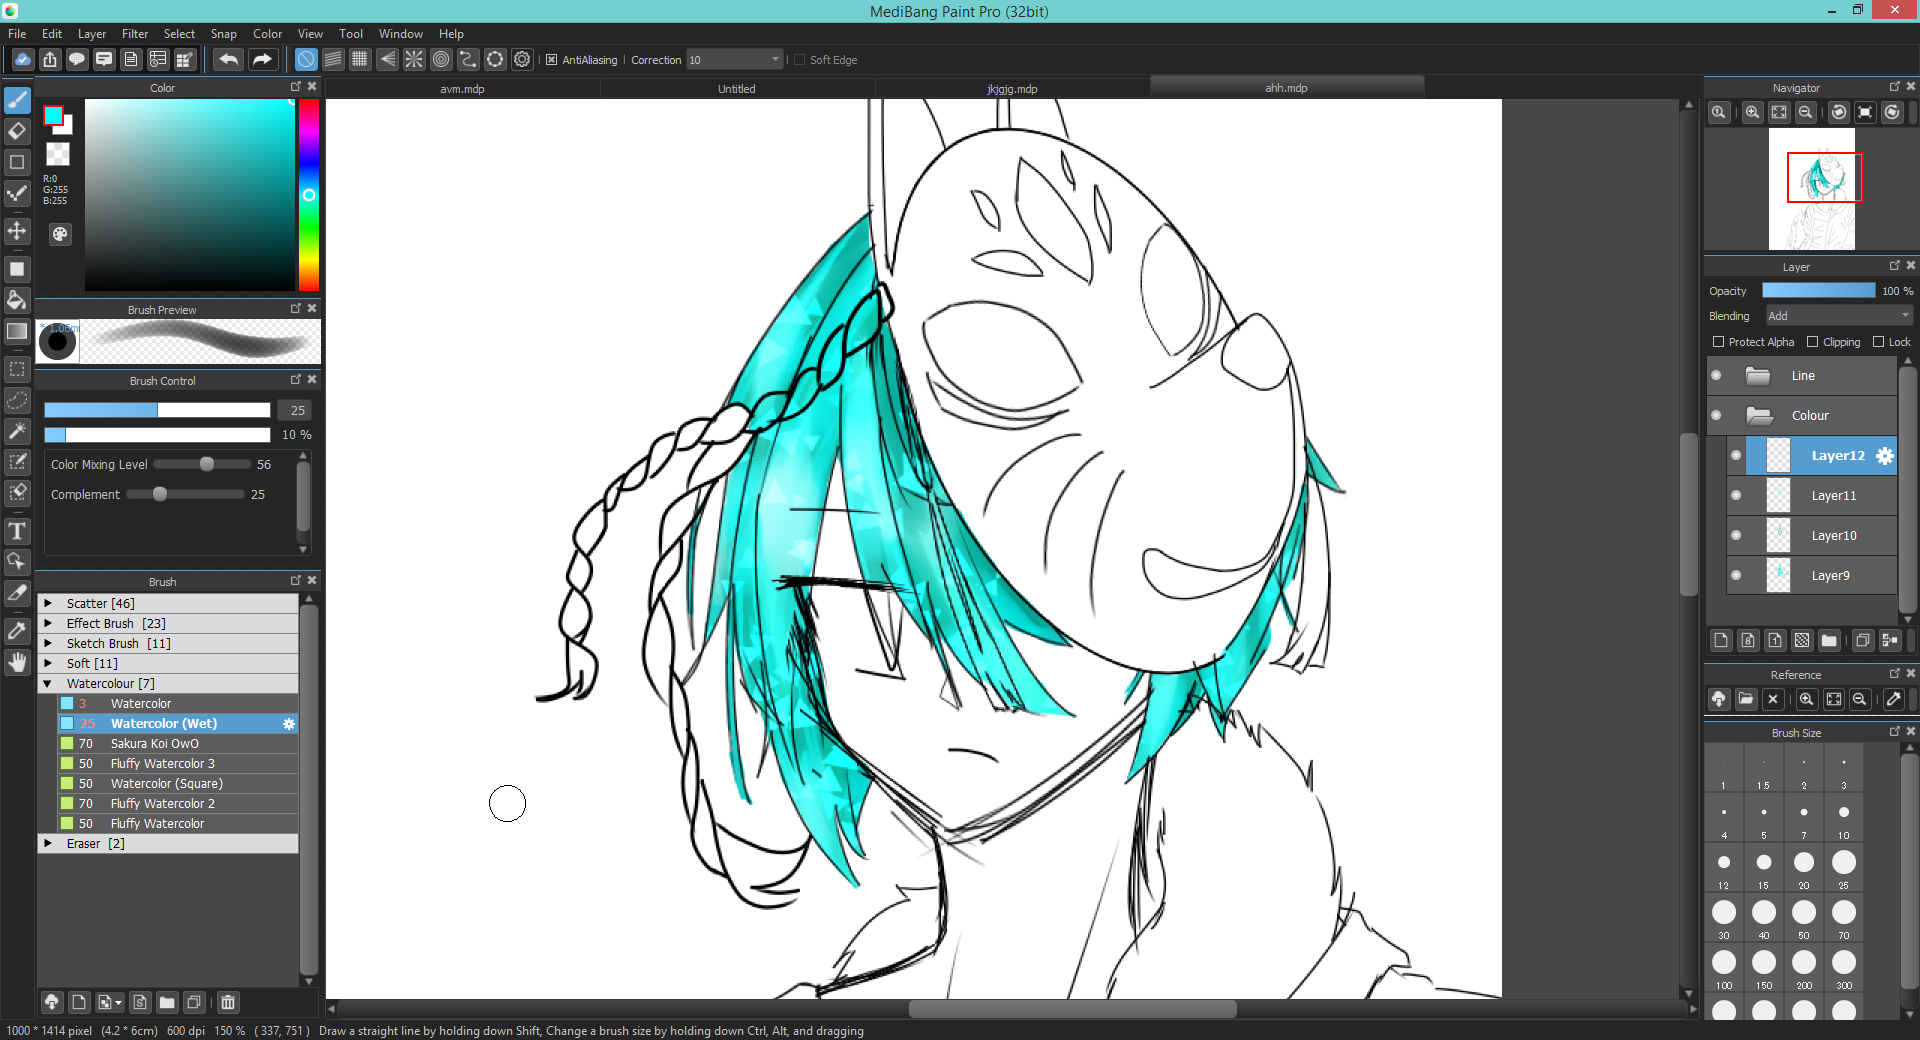The height and width of the screenshot is (1040, 1920).
Task: Expand the Scatter brush group
Action: click(x=48, y=604)
